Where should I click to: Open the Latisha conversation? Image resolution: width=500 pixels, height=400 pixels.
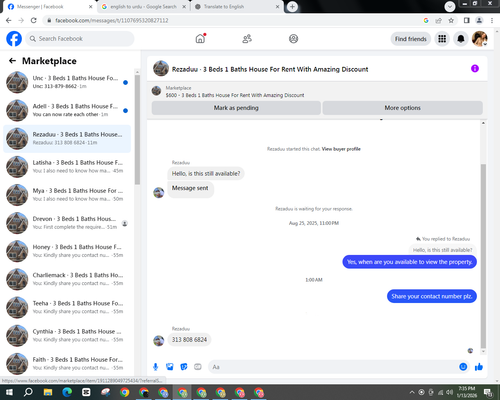click(x=67, y=167)
